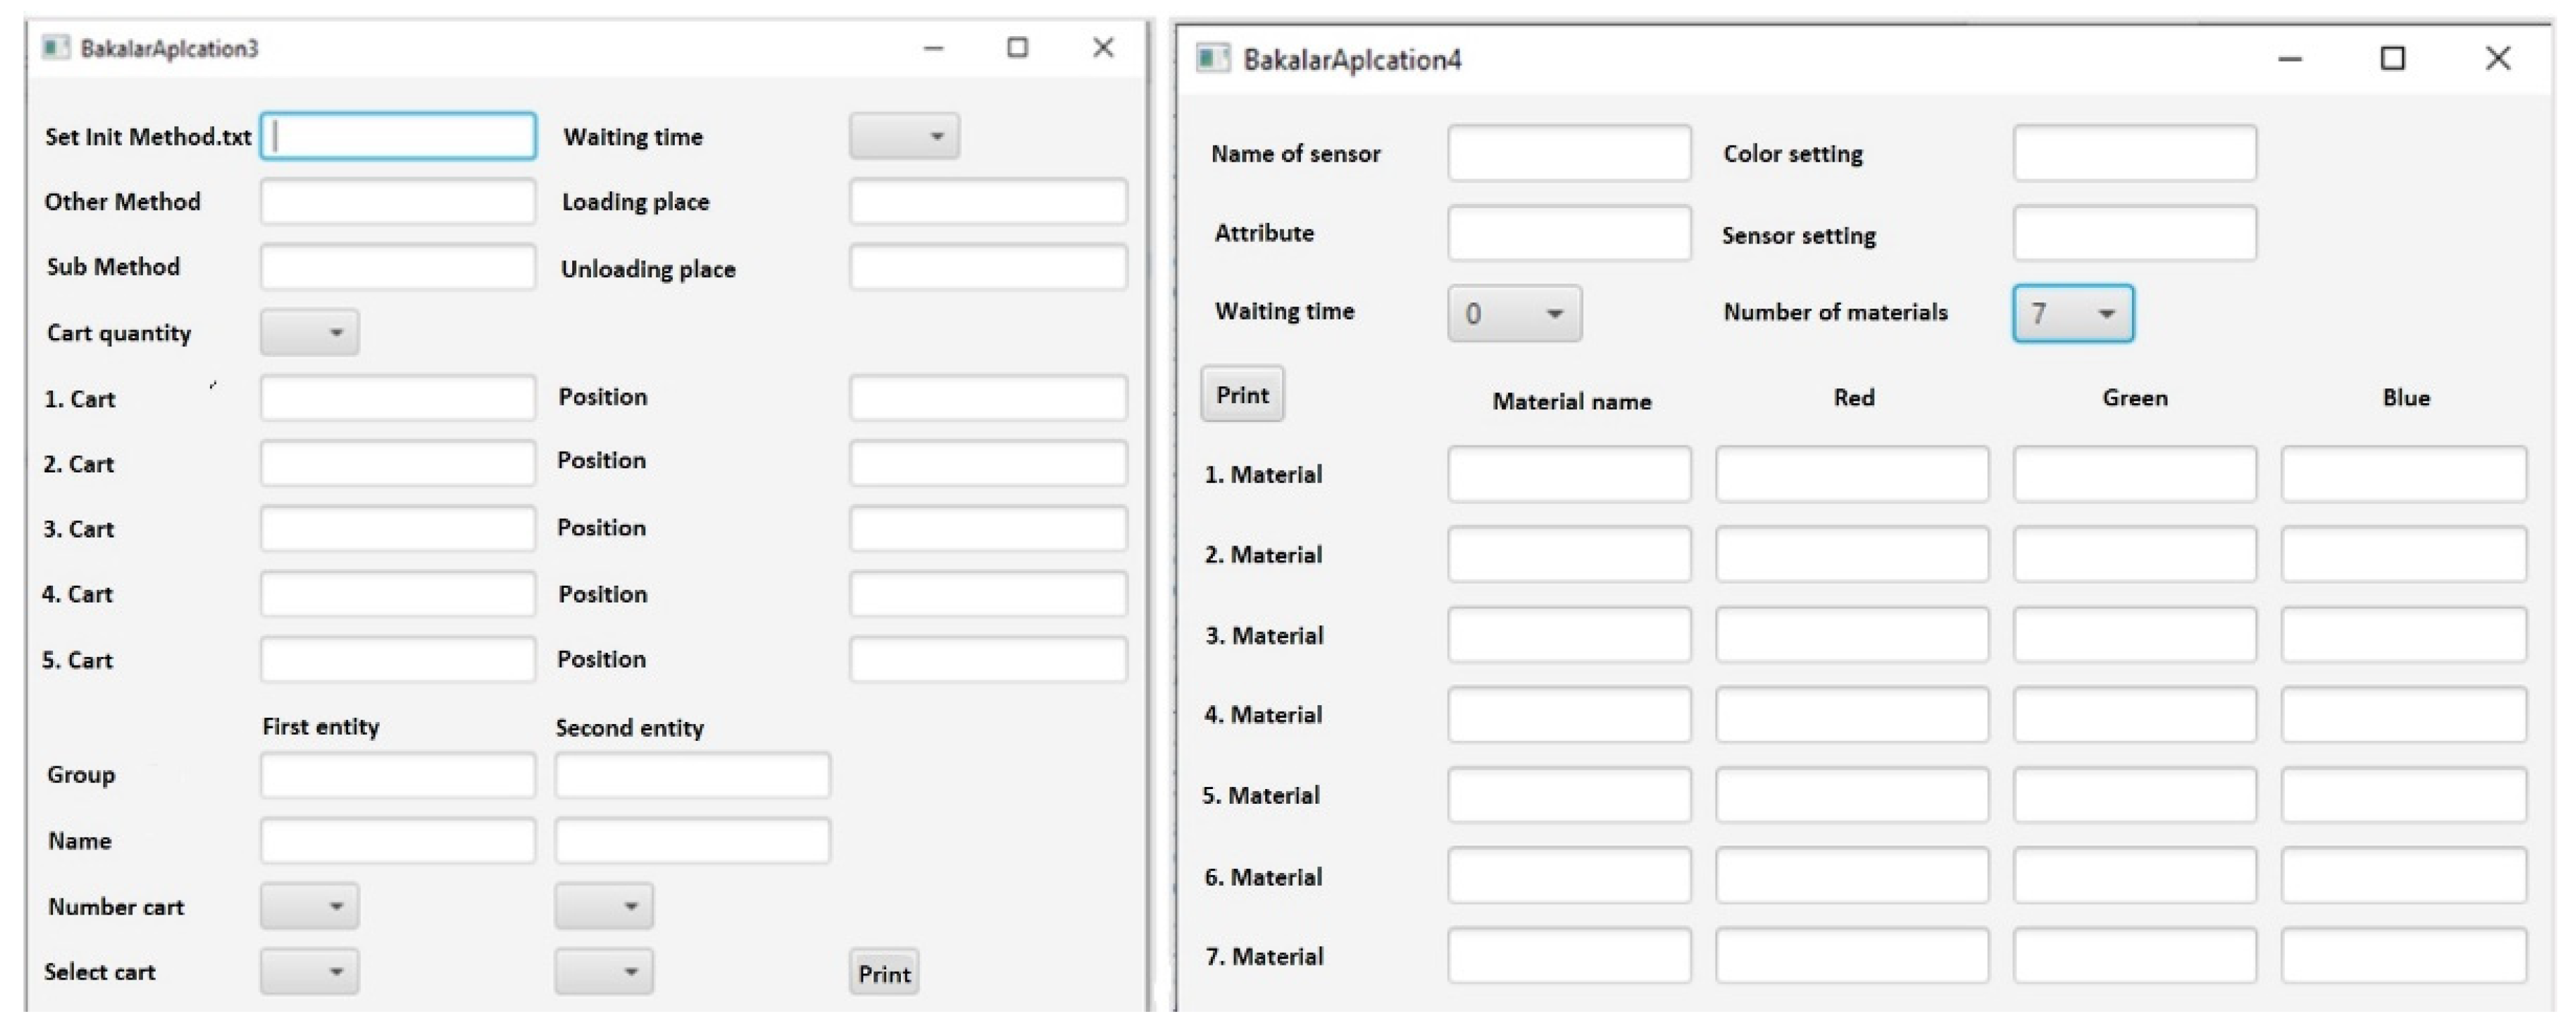Focus the Set Init Method.txt field
This screenshot has height=1036, width=2576.
398,136
